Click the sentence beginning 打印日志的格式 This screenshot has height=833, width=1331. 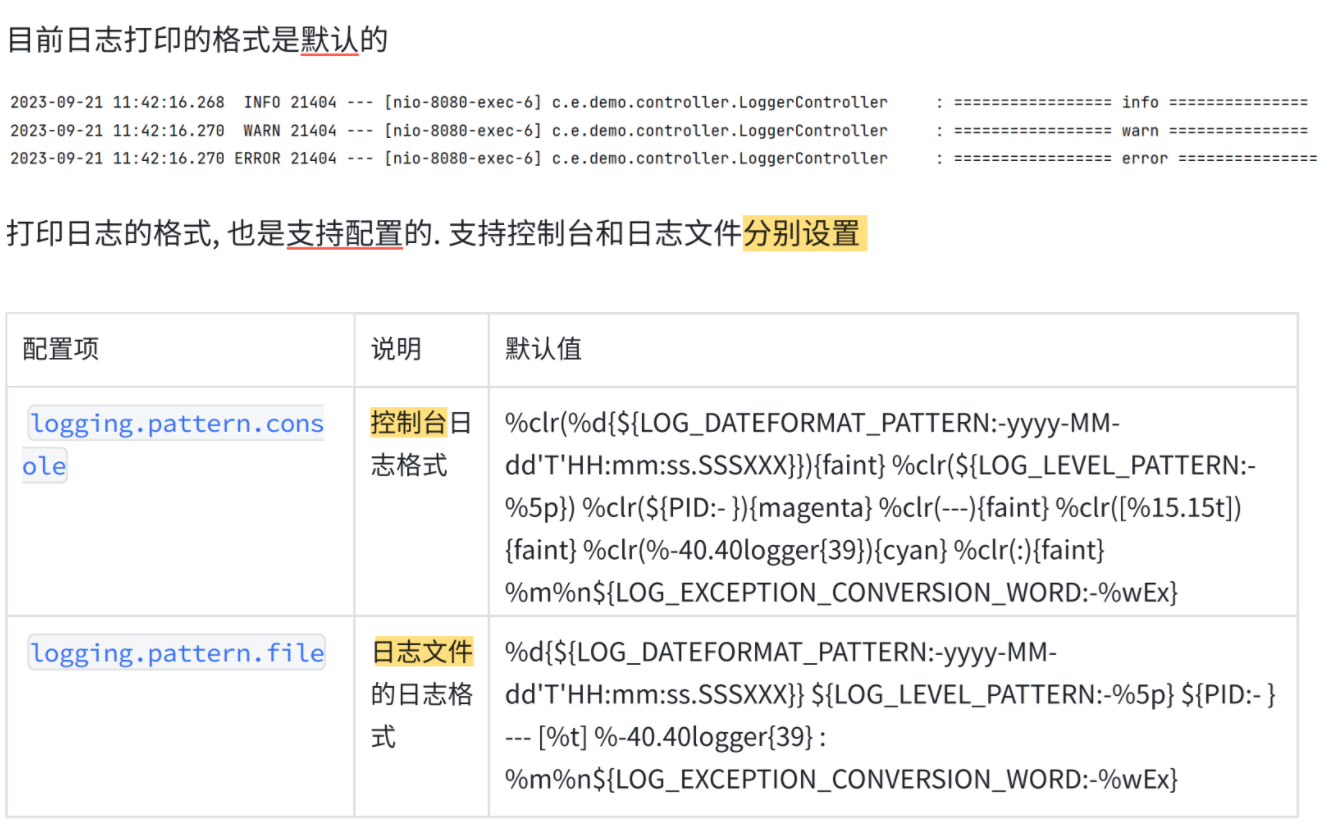pyautogui.click(x=436, y=234)
